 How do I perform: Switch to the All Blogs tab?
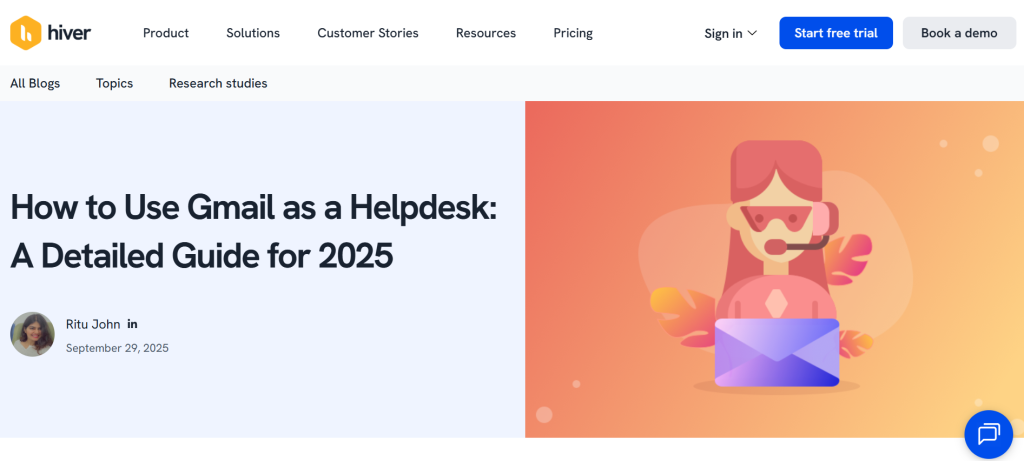click(35, 83)
